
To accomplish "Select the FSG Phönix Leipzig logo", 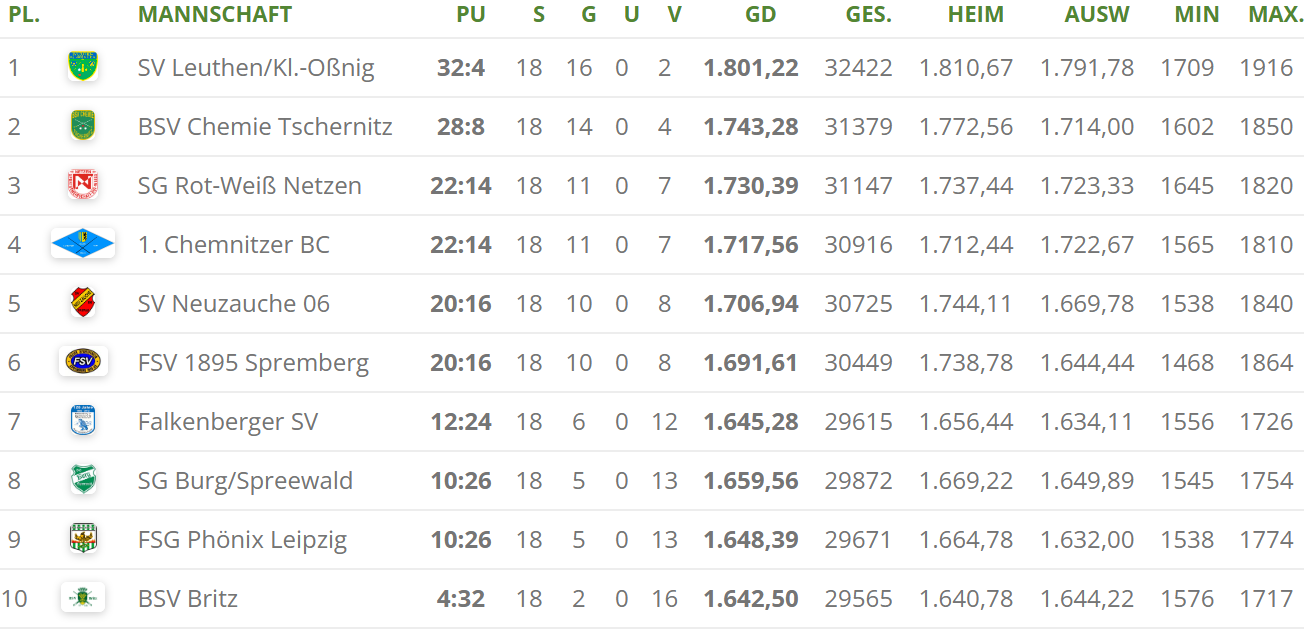I will [82, 539].
